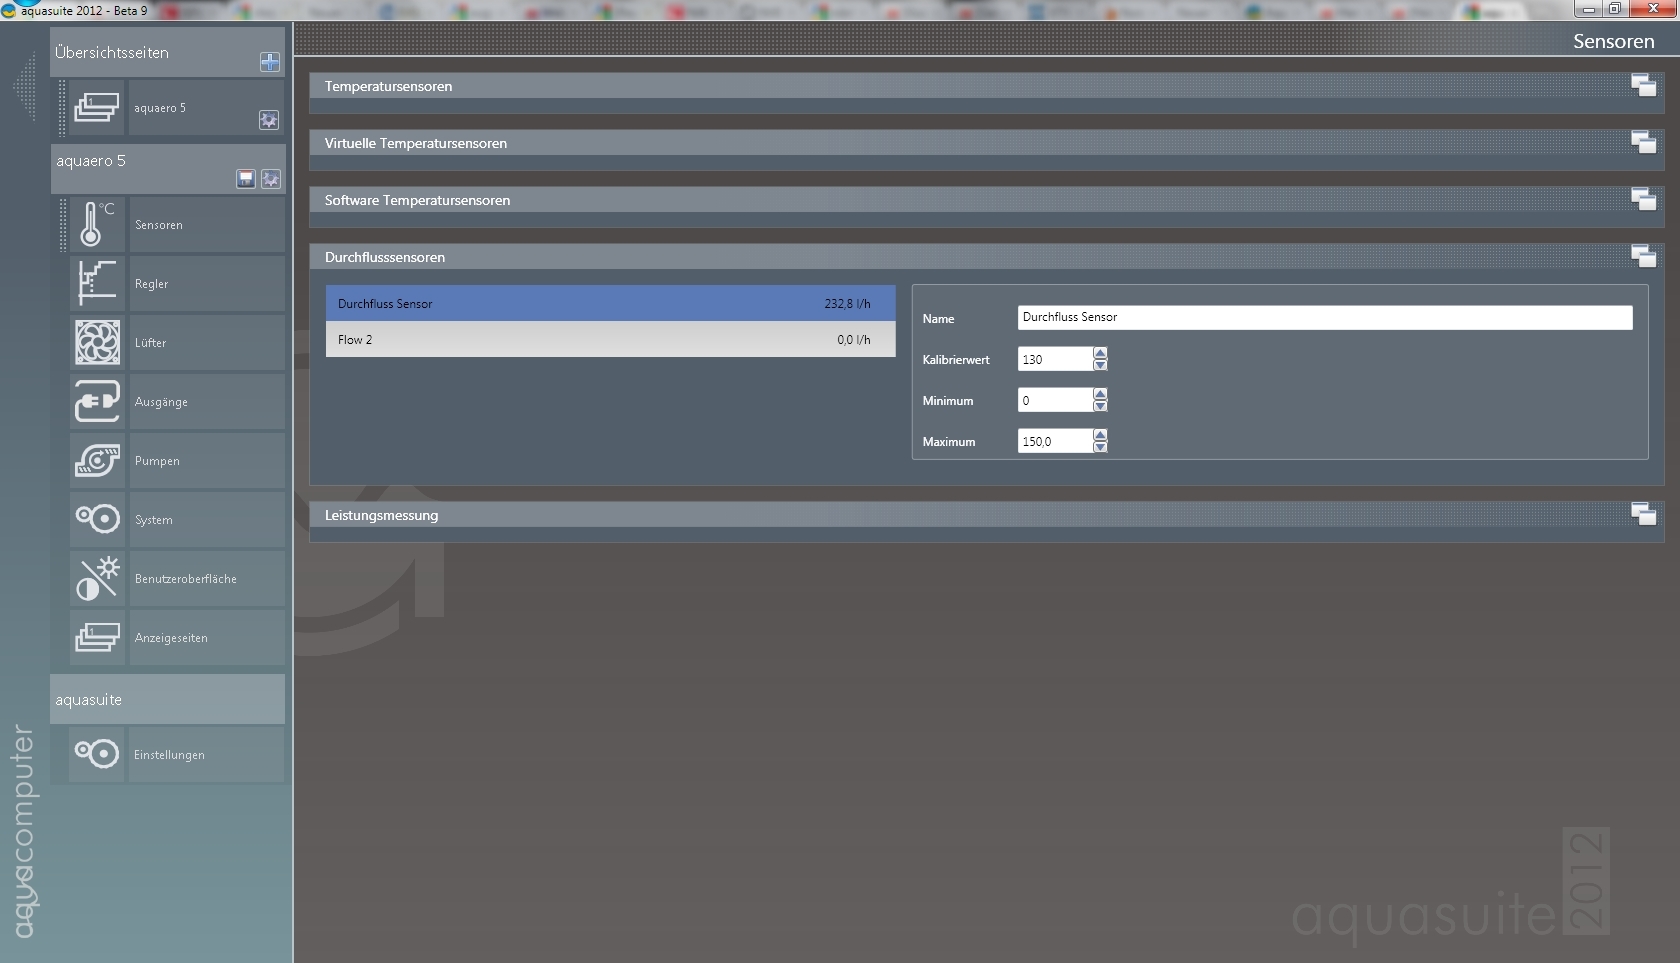This screenshot has width=1680, height=963.
Task: Open settings gear of aquaero 5 overview page
Action: [x=269, y=120]
